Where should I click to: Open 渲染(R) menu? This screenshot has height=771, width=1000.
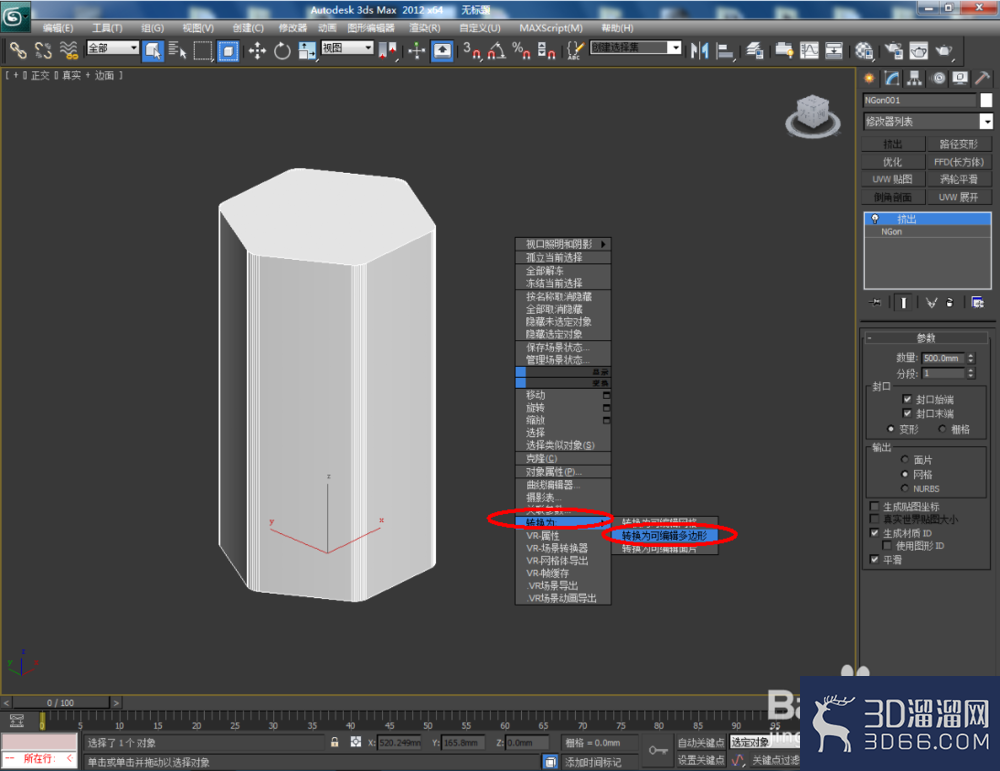425,28
